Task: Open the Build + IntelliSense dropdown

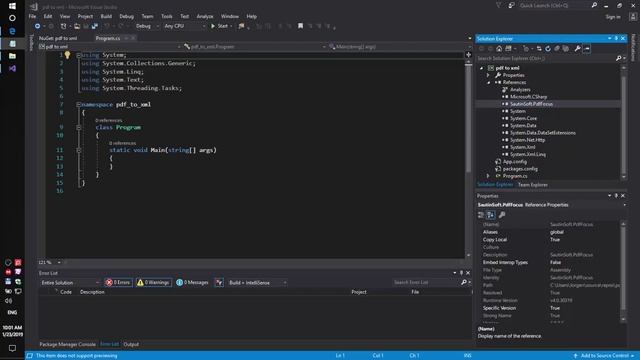Action: (x=258, y=282)
